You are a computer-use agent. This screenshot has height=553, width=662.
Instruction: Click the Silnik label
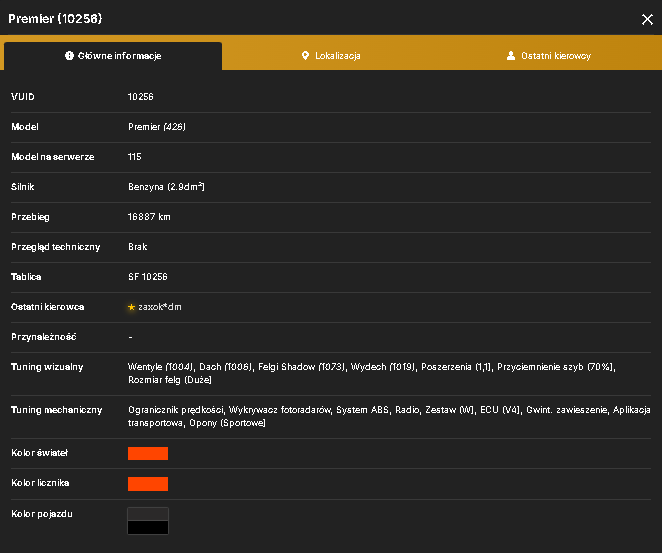(x=23, y=187)
